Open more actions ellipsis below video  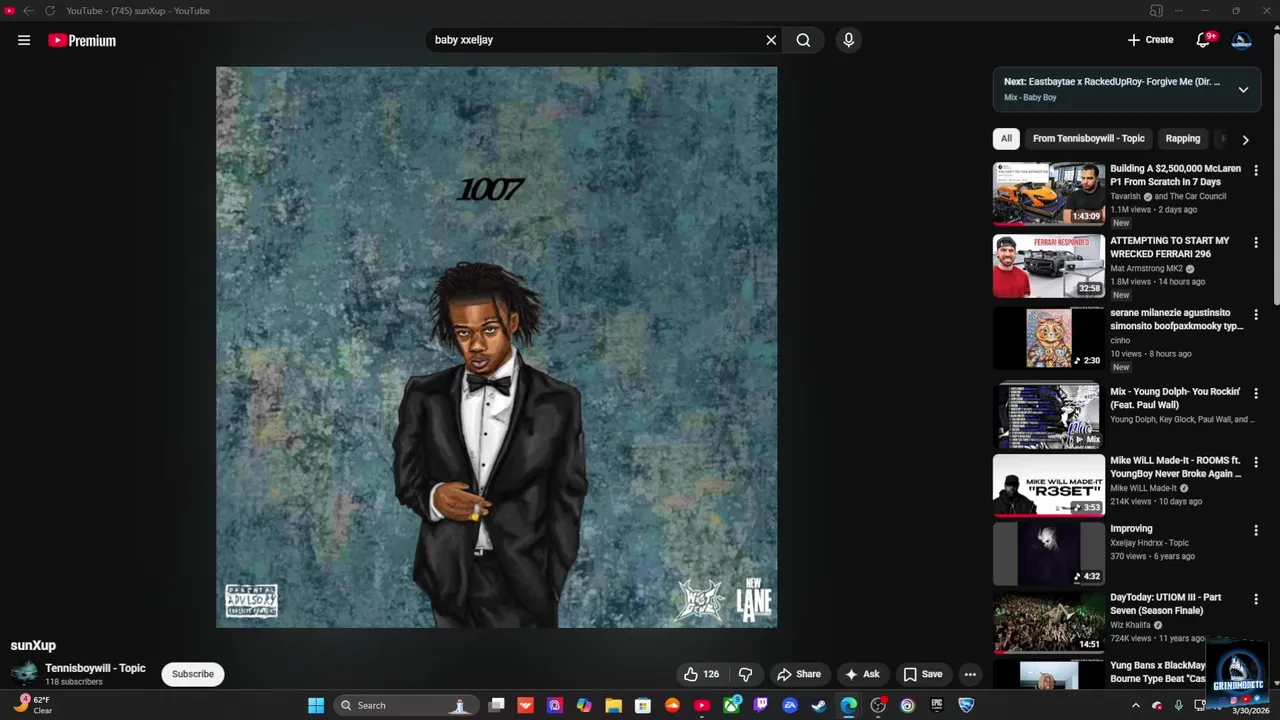click(x=969, y=674)
